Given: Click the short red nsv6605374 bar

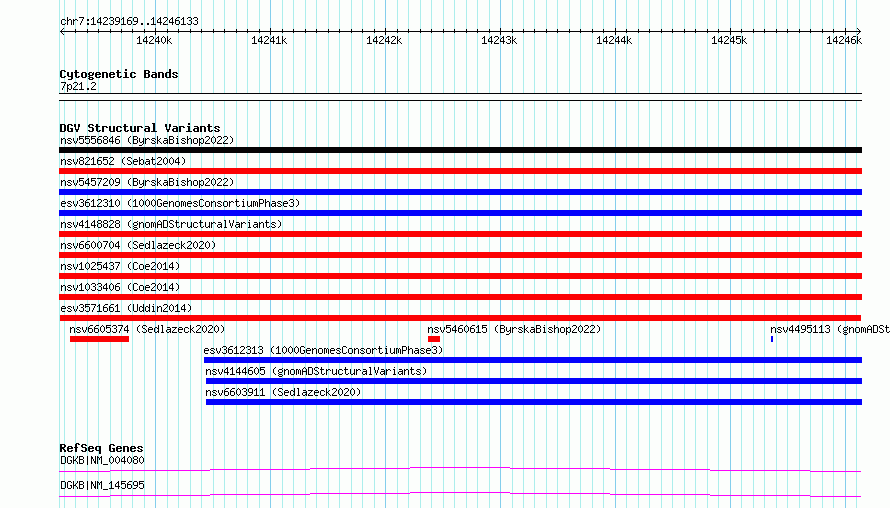Looking at the screenshot, I should point(99,339).
